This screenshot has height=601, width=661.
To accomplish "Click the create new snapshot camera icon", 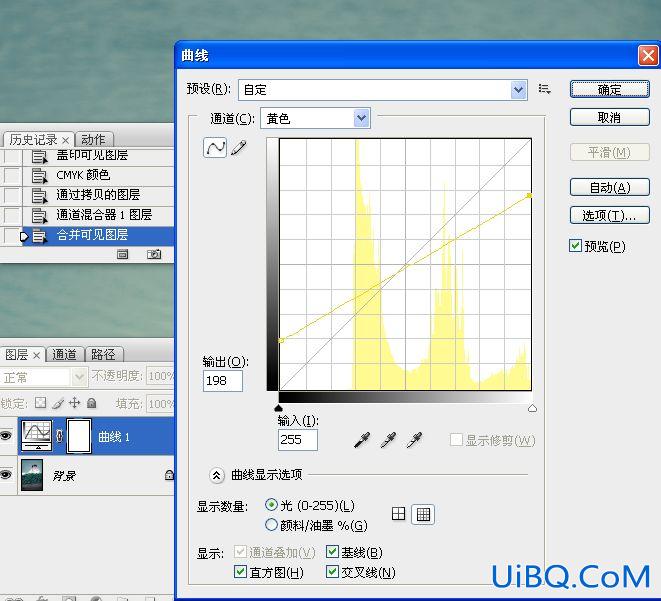I will click(154, 254).
